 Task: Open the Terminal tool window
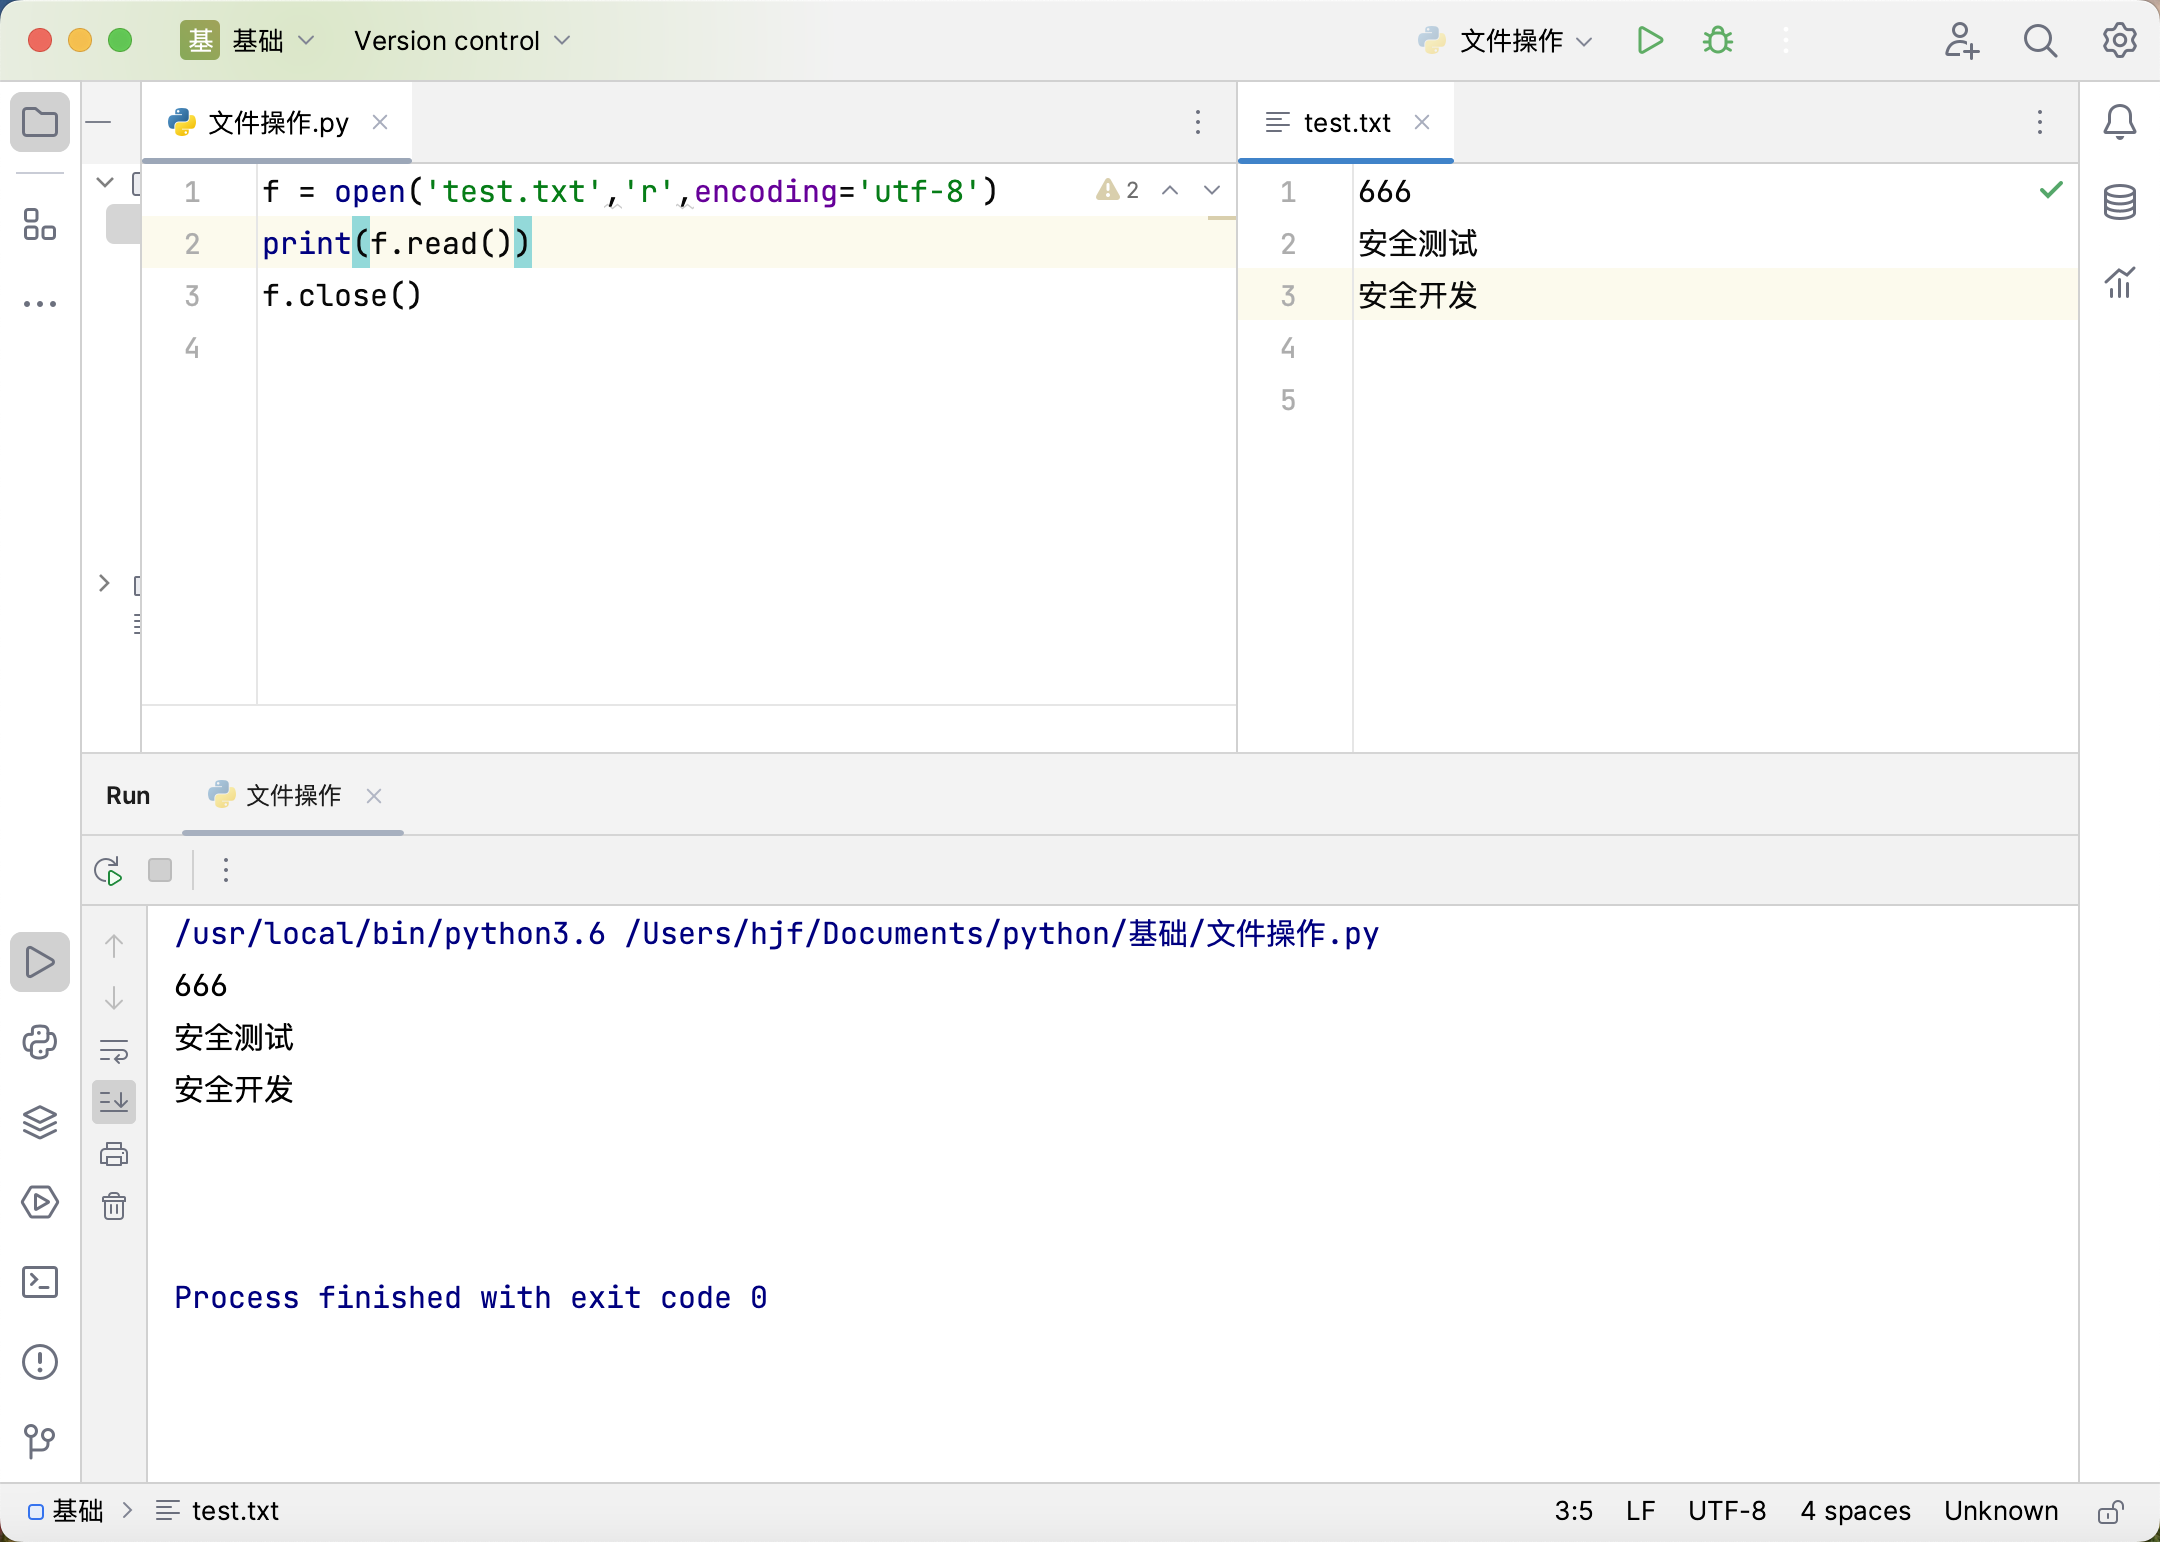tap(40, 1282)
